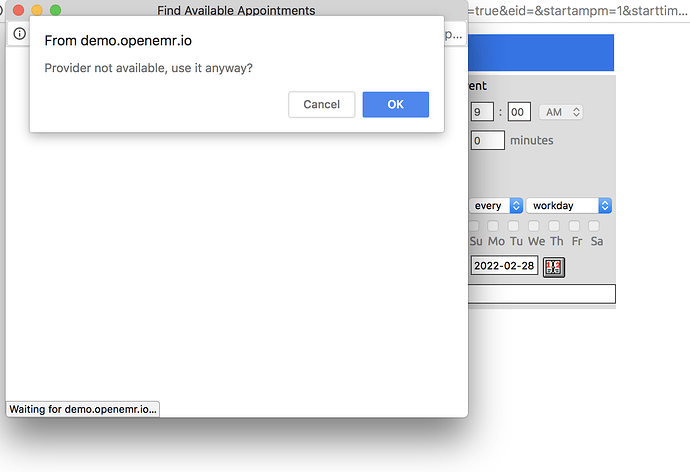Click the date field showing 2022-02-28
This screenshot has height=472, width=690.
click(x=504, y=266)
